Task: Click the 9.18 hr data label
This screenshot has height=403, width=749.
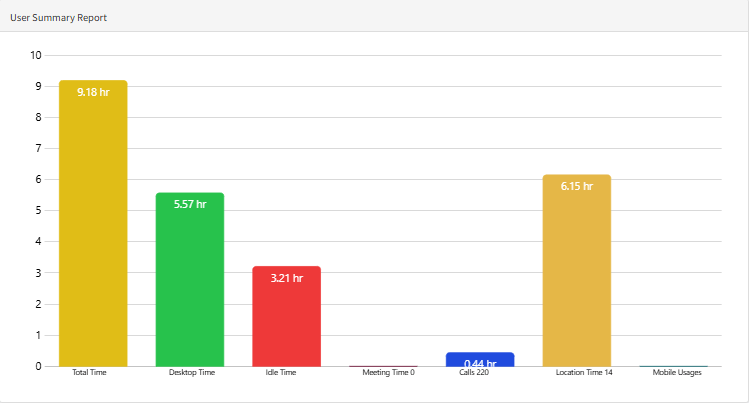Action: (93, 93)
